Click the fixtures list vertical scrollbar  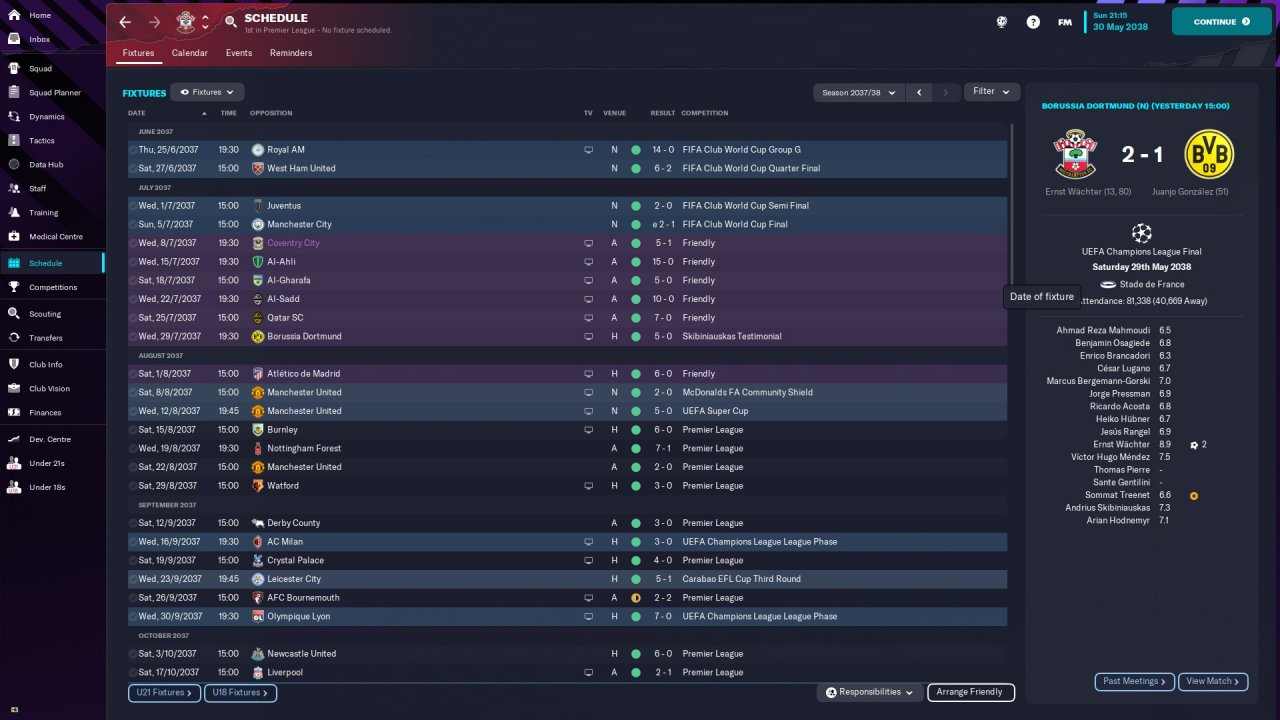pos(1011,205)
